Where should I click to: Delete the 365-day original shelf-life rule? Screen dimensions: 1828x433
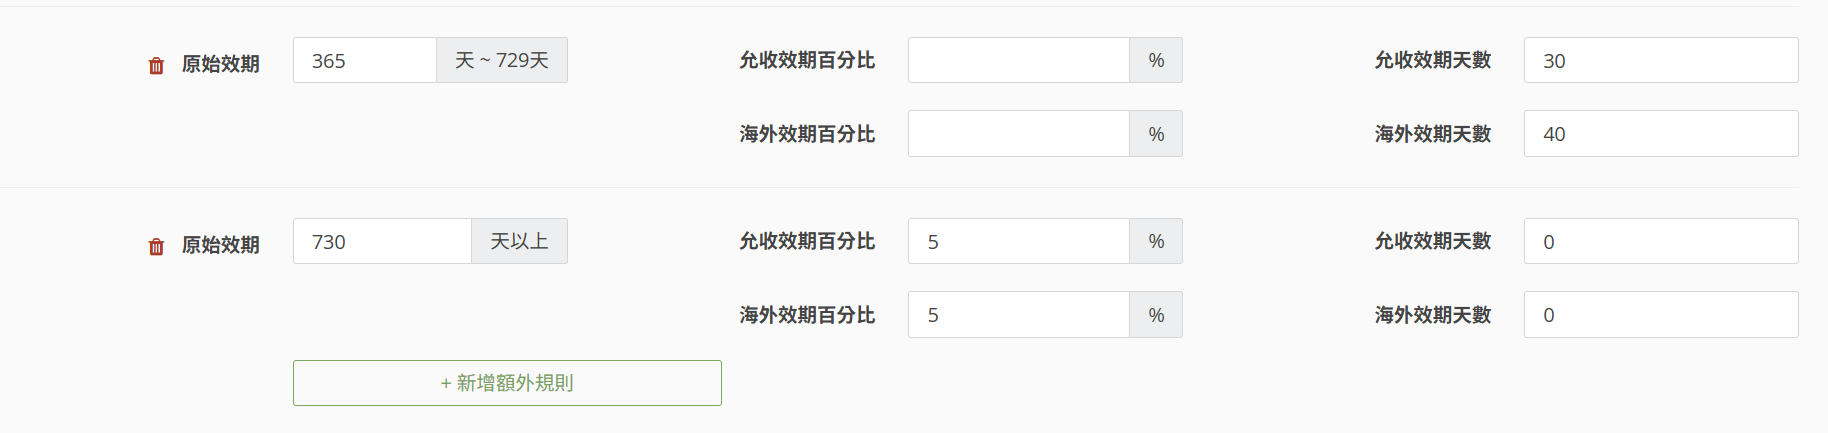[156, 66]
